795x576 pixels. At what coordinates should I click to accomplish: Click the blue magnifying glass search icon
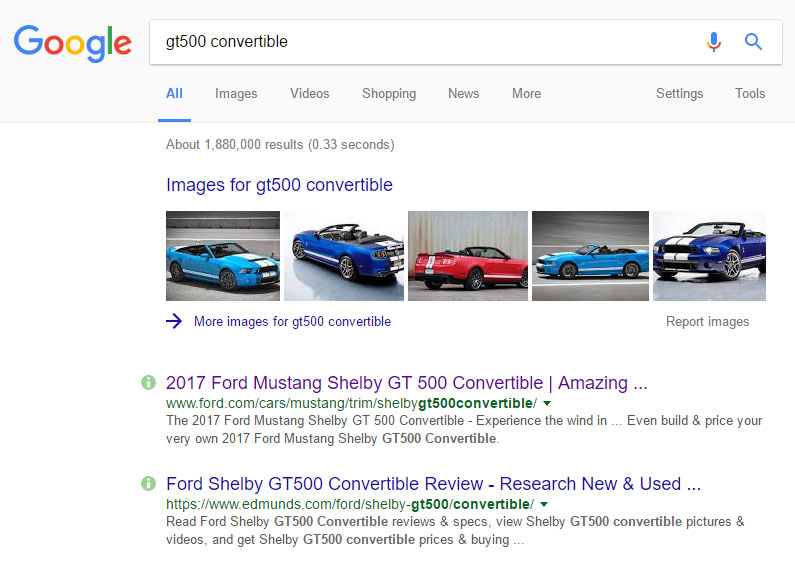pos(753,42)
